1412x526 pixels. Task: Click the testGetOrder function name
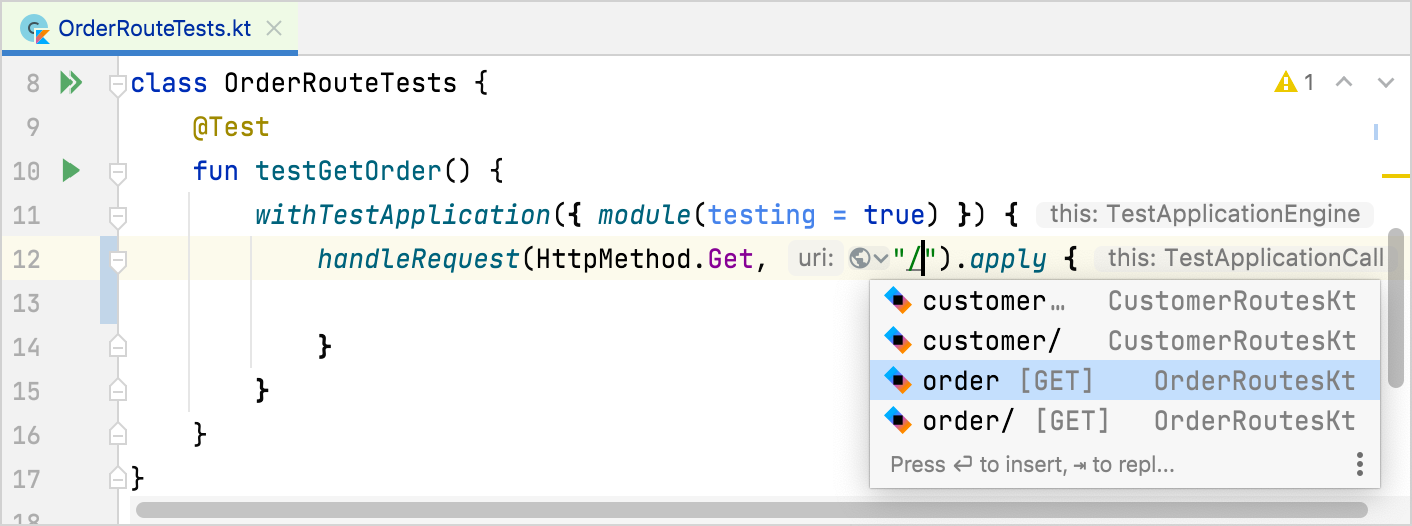point(349,171)
